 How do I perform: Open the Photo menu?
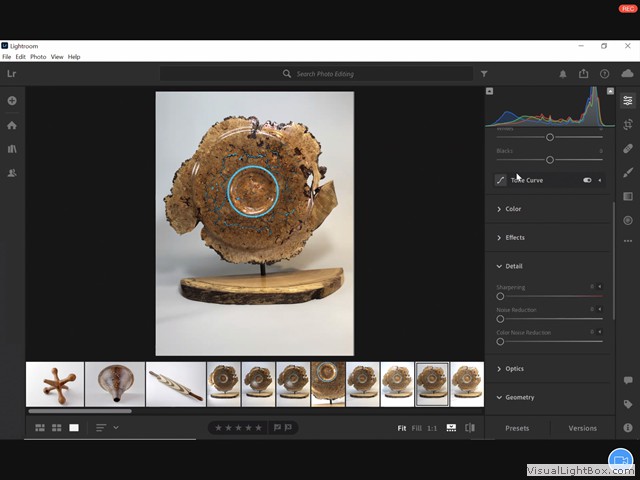(38, 57)
